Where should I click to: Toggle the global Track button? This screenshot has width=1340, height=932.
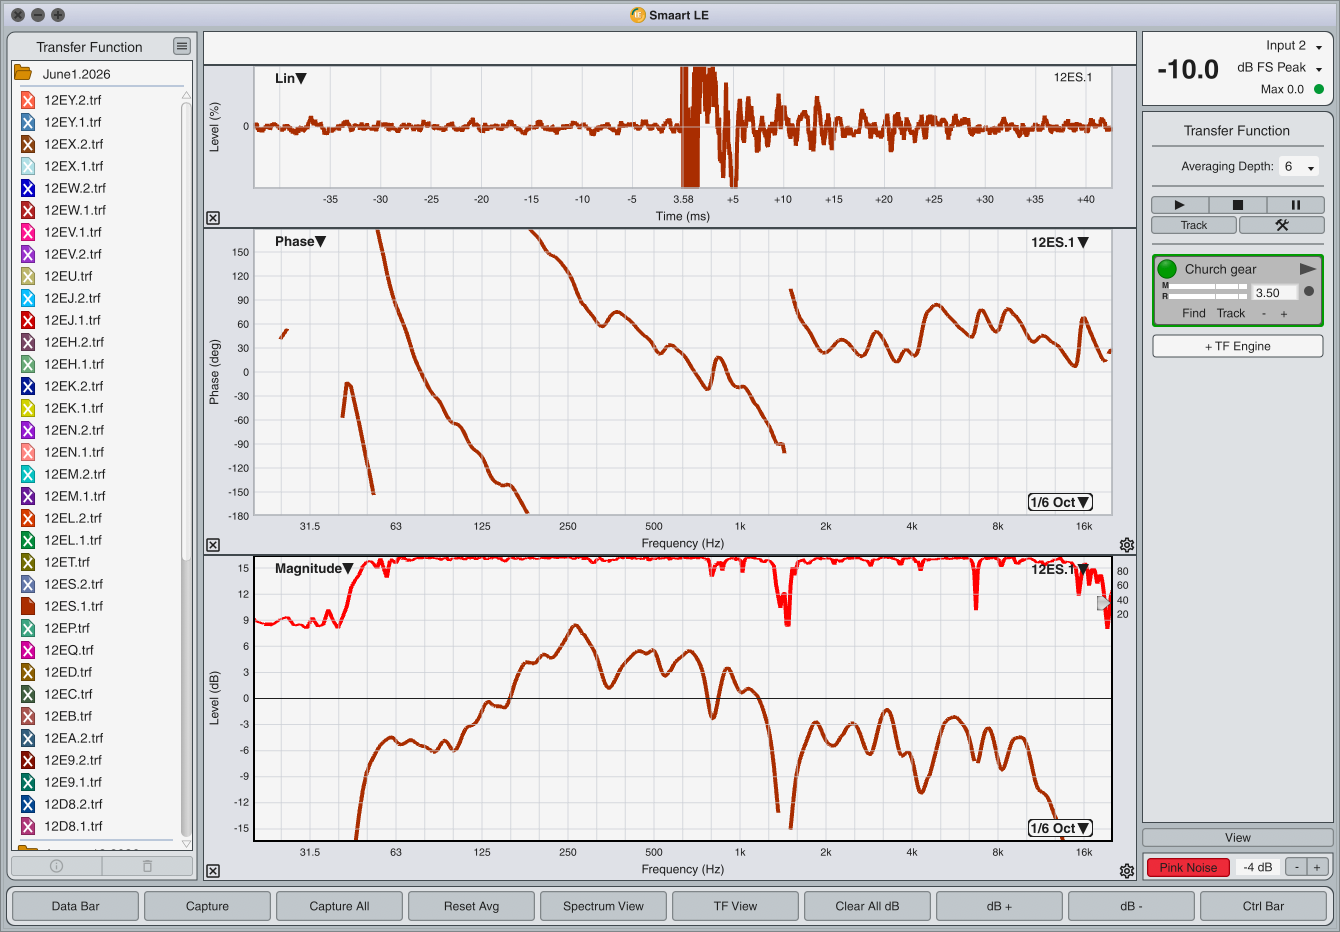(1194, 225)
